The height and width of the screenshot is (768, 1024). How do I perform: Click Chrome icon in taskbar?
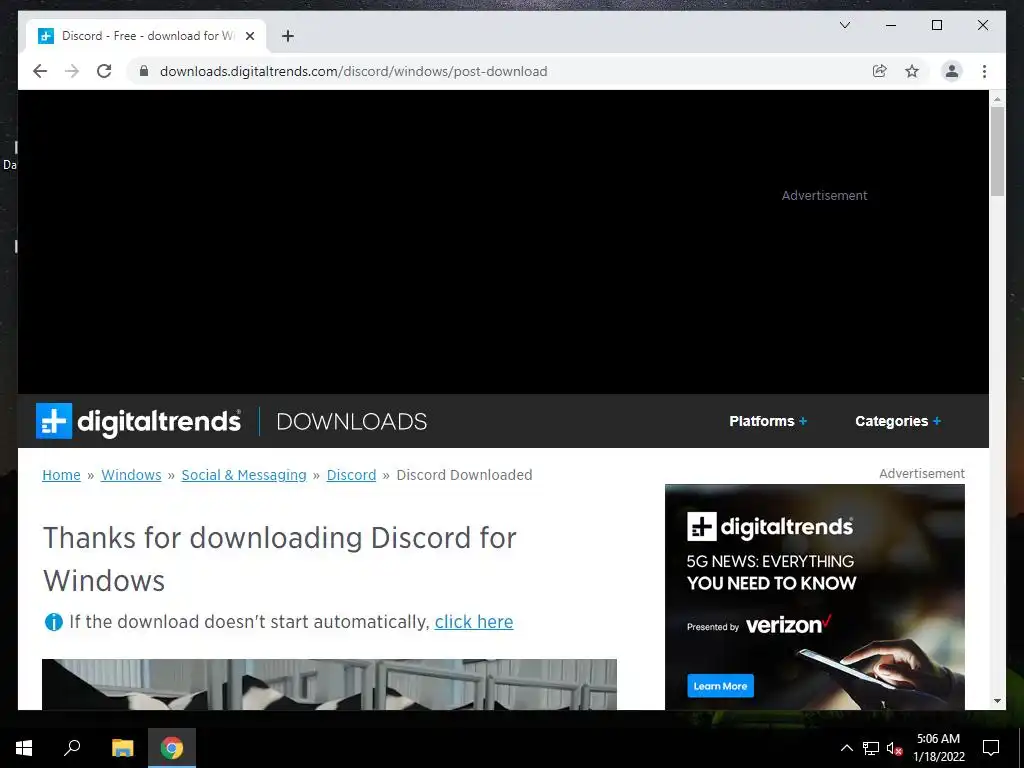click(x=172, y=748)
